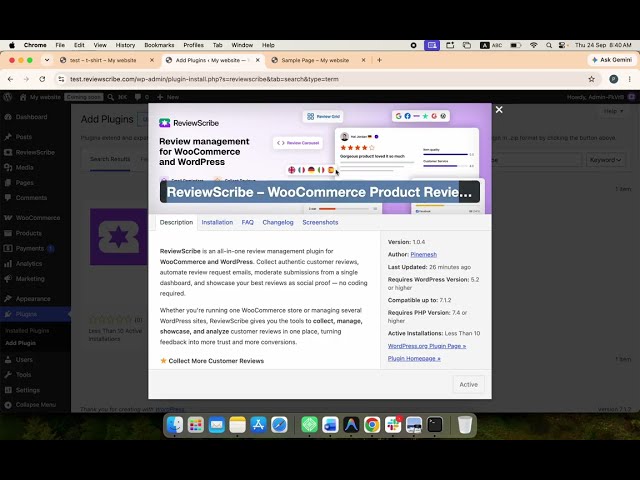Open Notes app in the dock
Image resolution: width=640 pixels, height=480 pixels.
238,425
